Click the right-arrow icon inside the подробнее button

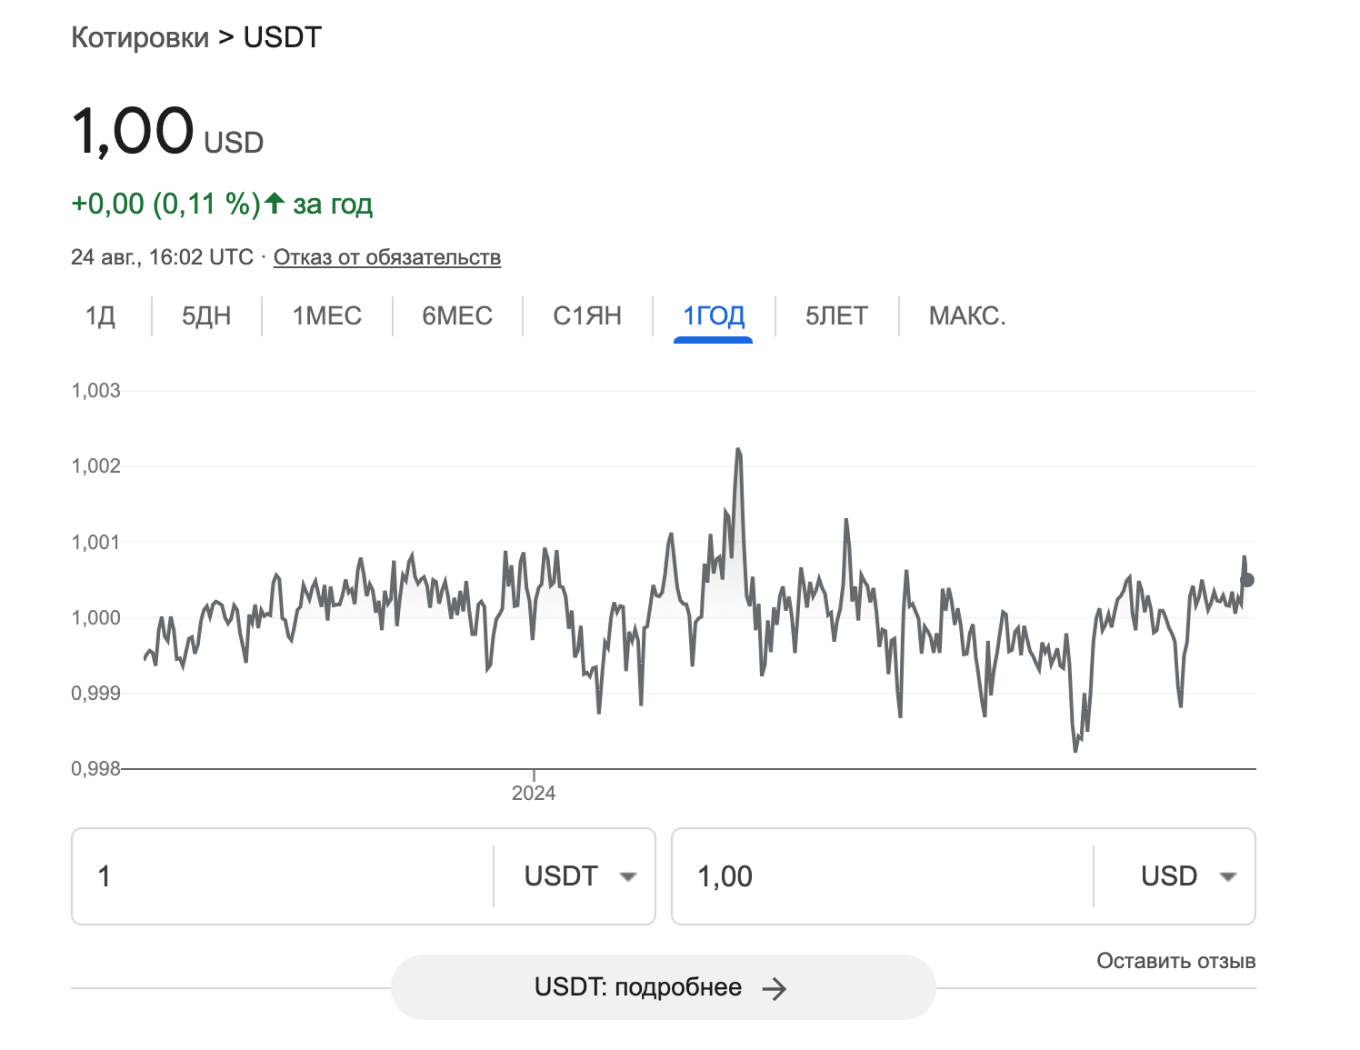point(776,987)
